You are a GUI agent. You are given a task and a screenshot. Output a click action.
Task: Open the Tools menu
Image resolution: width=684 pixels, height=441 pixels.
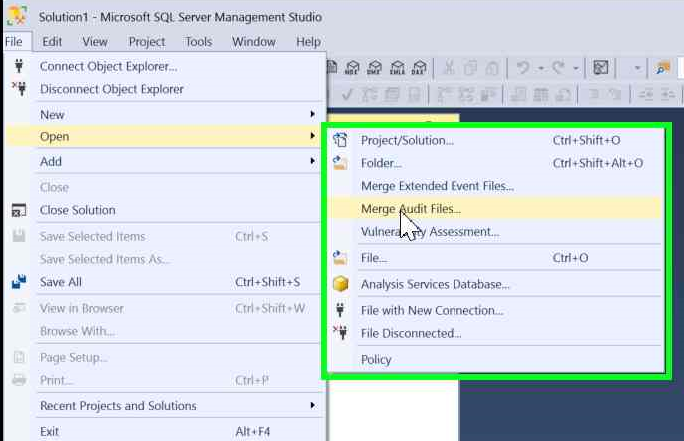[198, 41]
